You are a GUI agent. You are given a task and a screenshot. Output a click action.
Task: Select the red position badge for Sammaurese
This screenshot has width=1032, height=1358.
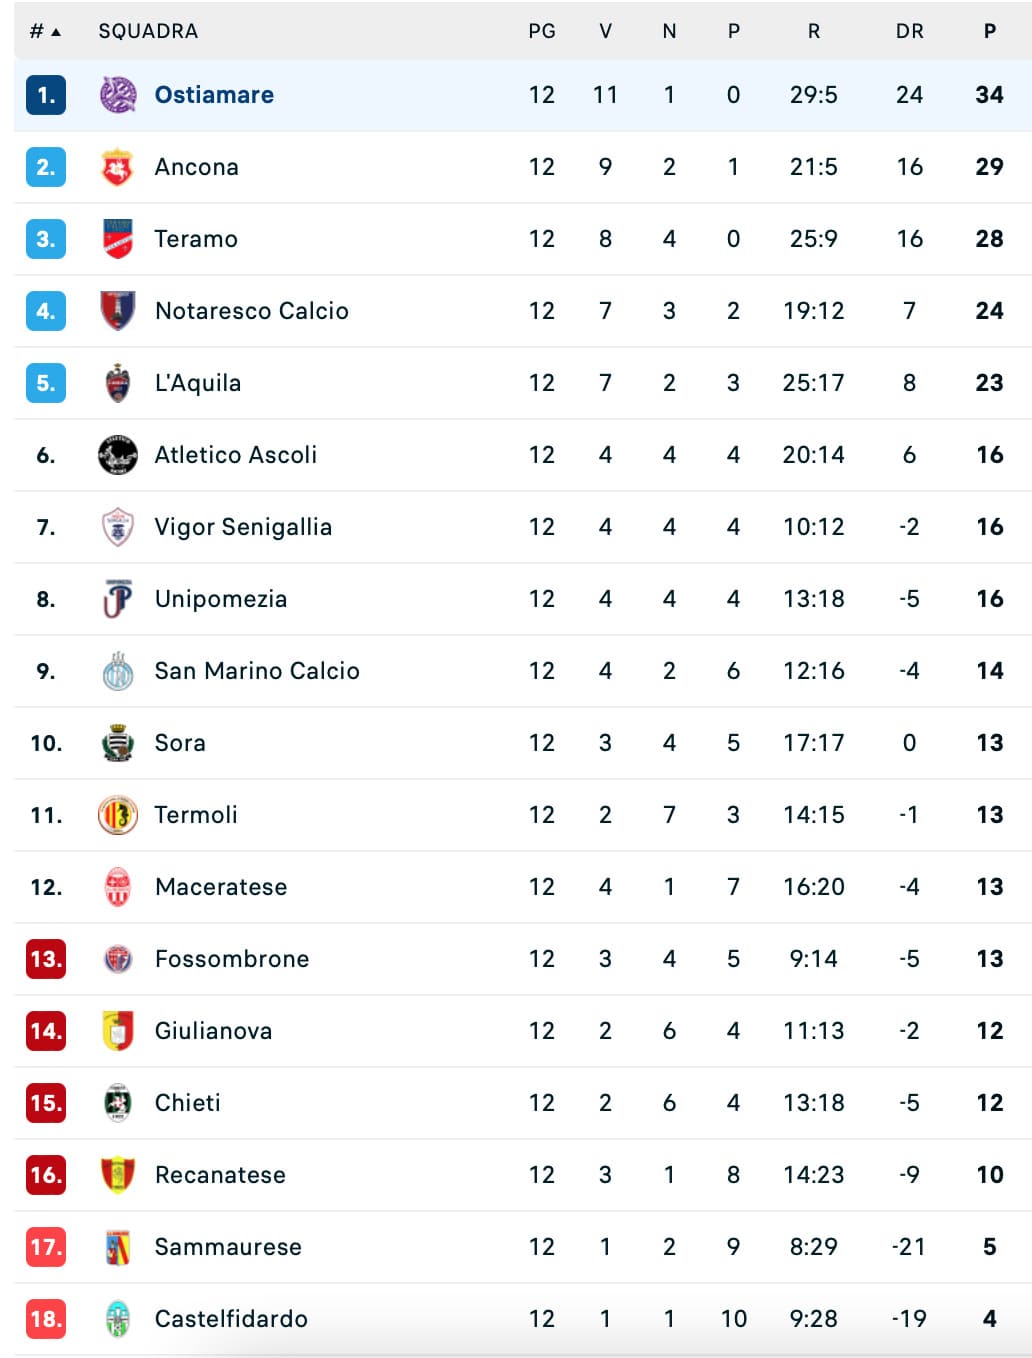click(44, 1247)
